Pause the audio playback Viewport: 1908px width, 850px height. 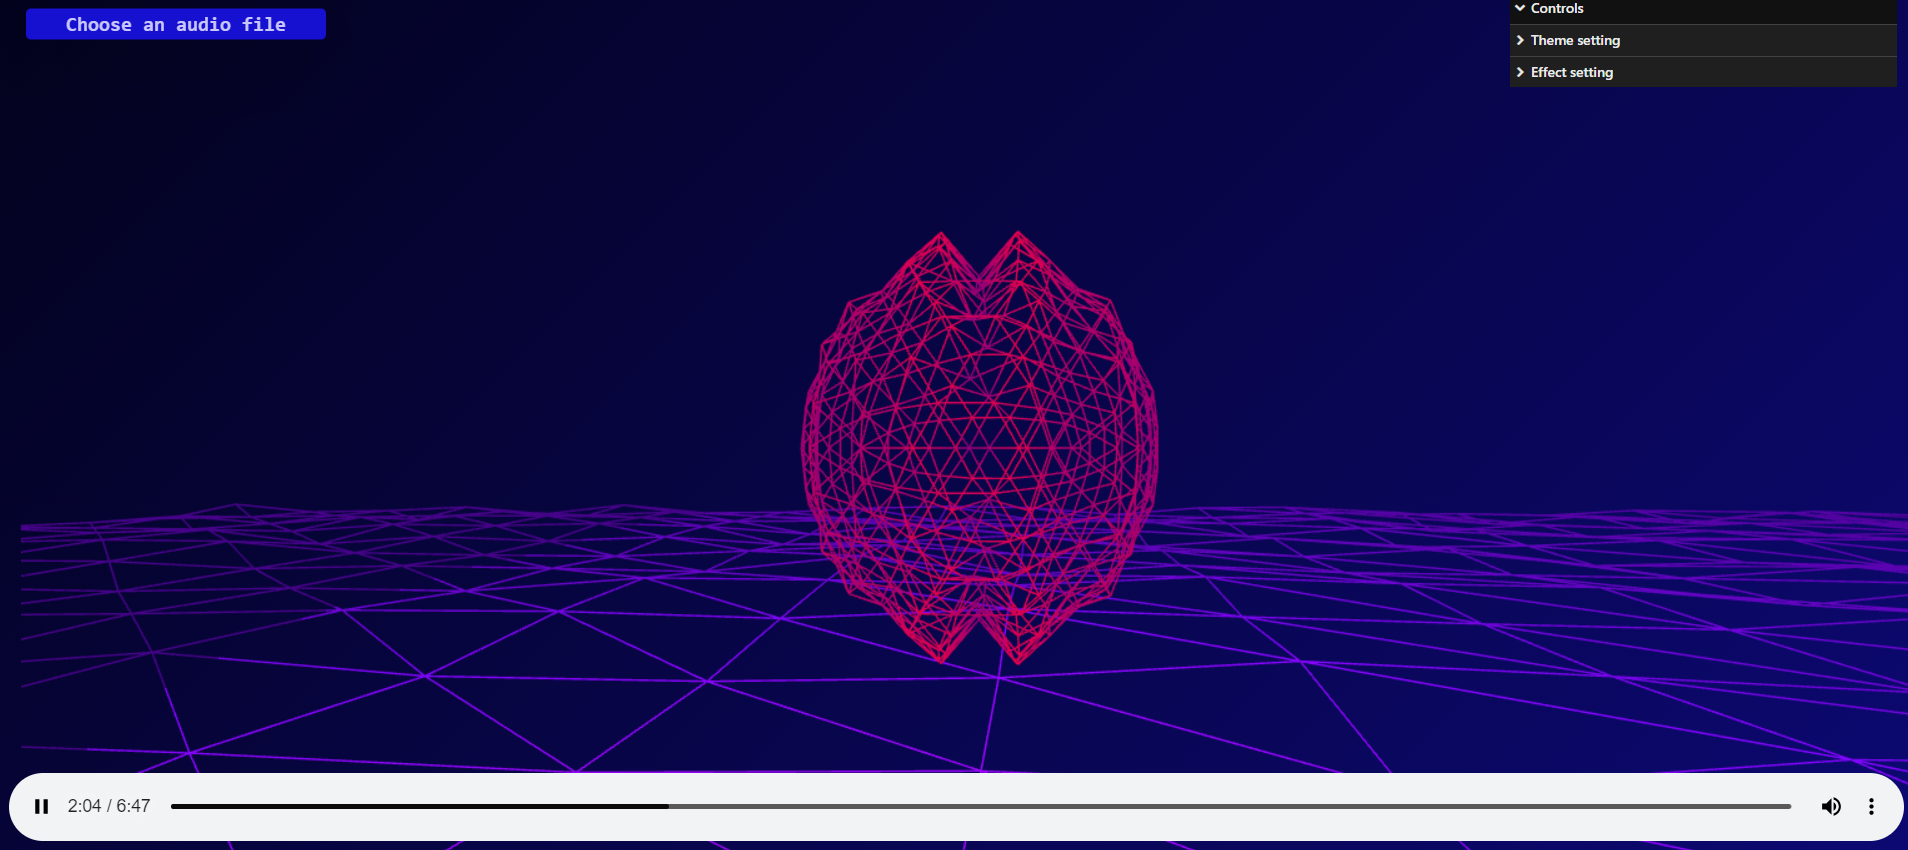click(41, 806)
